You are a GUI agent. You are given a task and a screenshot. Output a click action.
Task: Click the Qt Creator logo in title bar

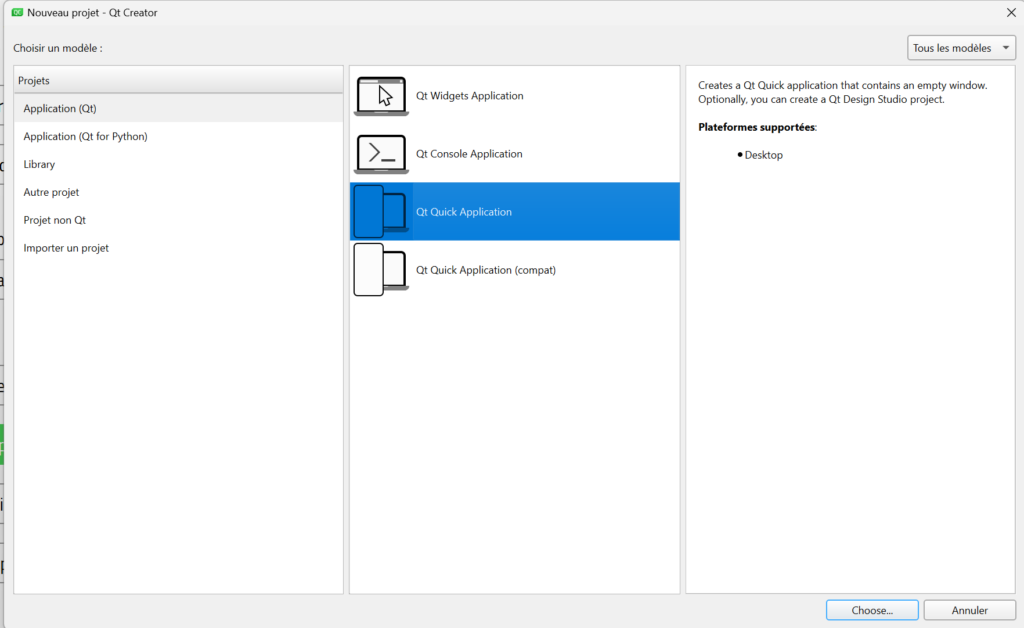point(18,12)
